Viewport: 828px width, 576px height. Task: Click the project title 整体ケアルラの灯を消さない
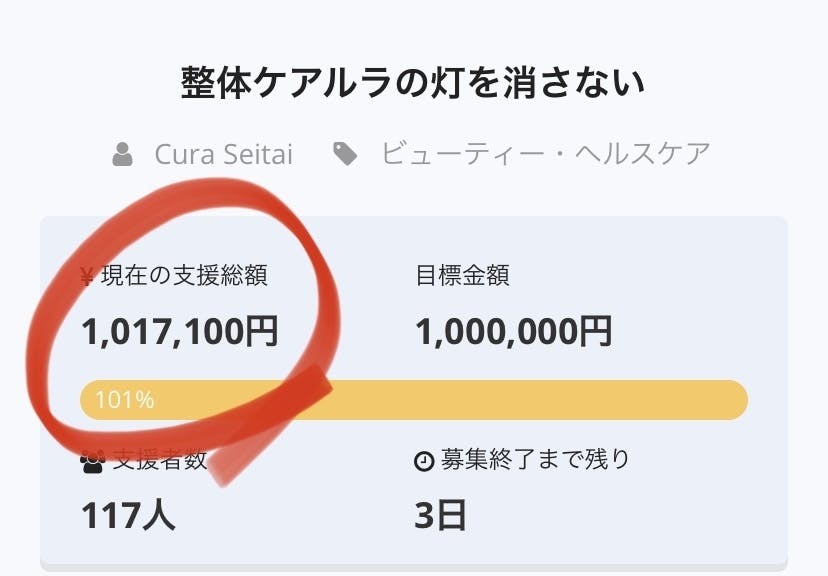[413, 83]
